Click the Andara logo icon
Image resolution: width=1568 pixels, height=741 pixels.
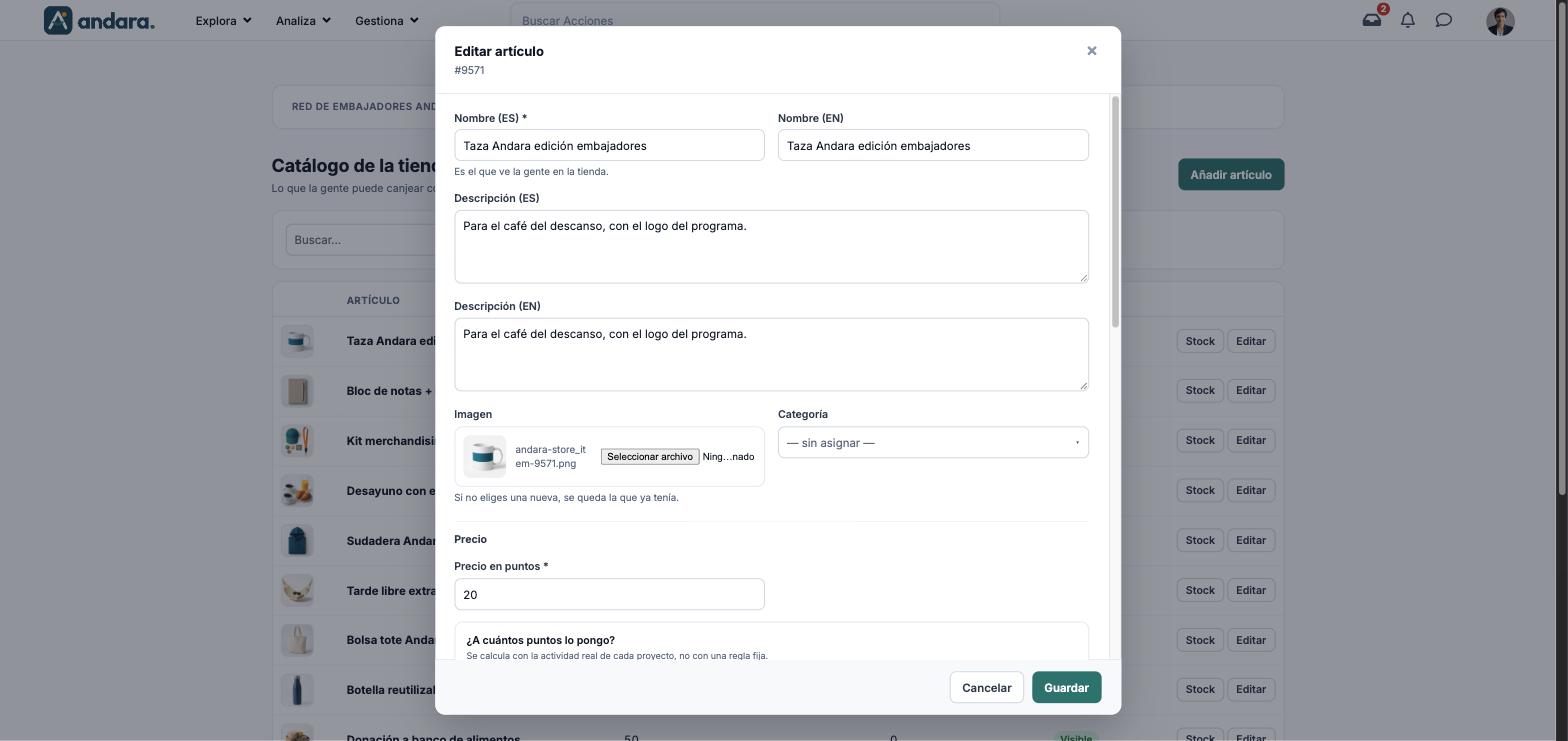pyautogui.click(x=58, y=20)
